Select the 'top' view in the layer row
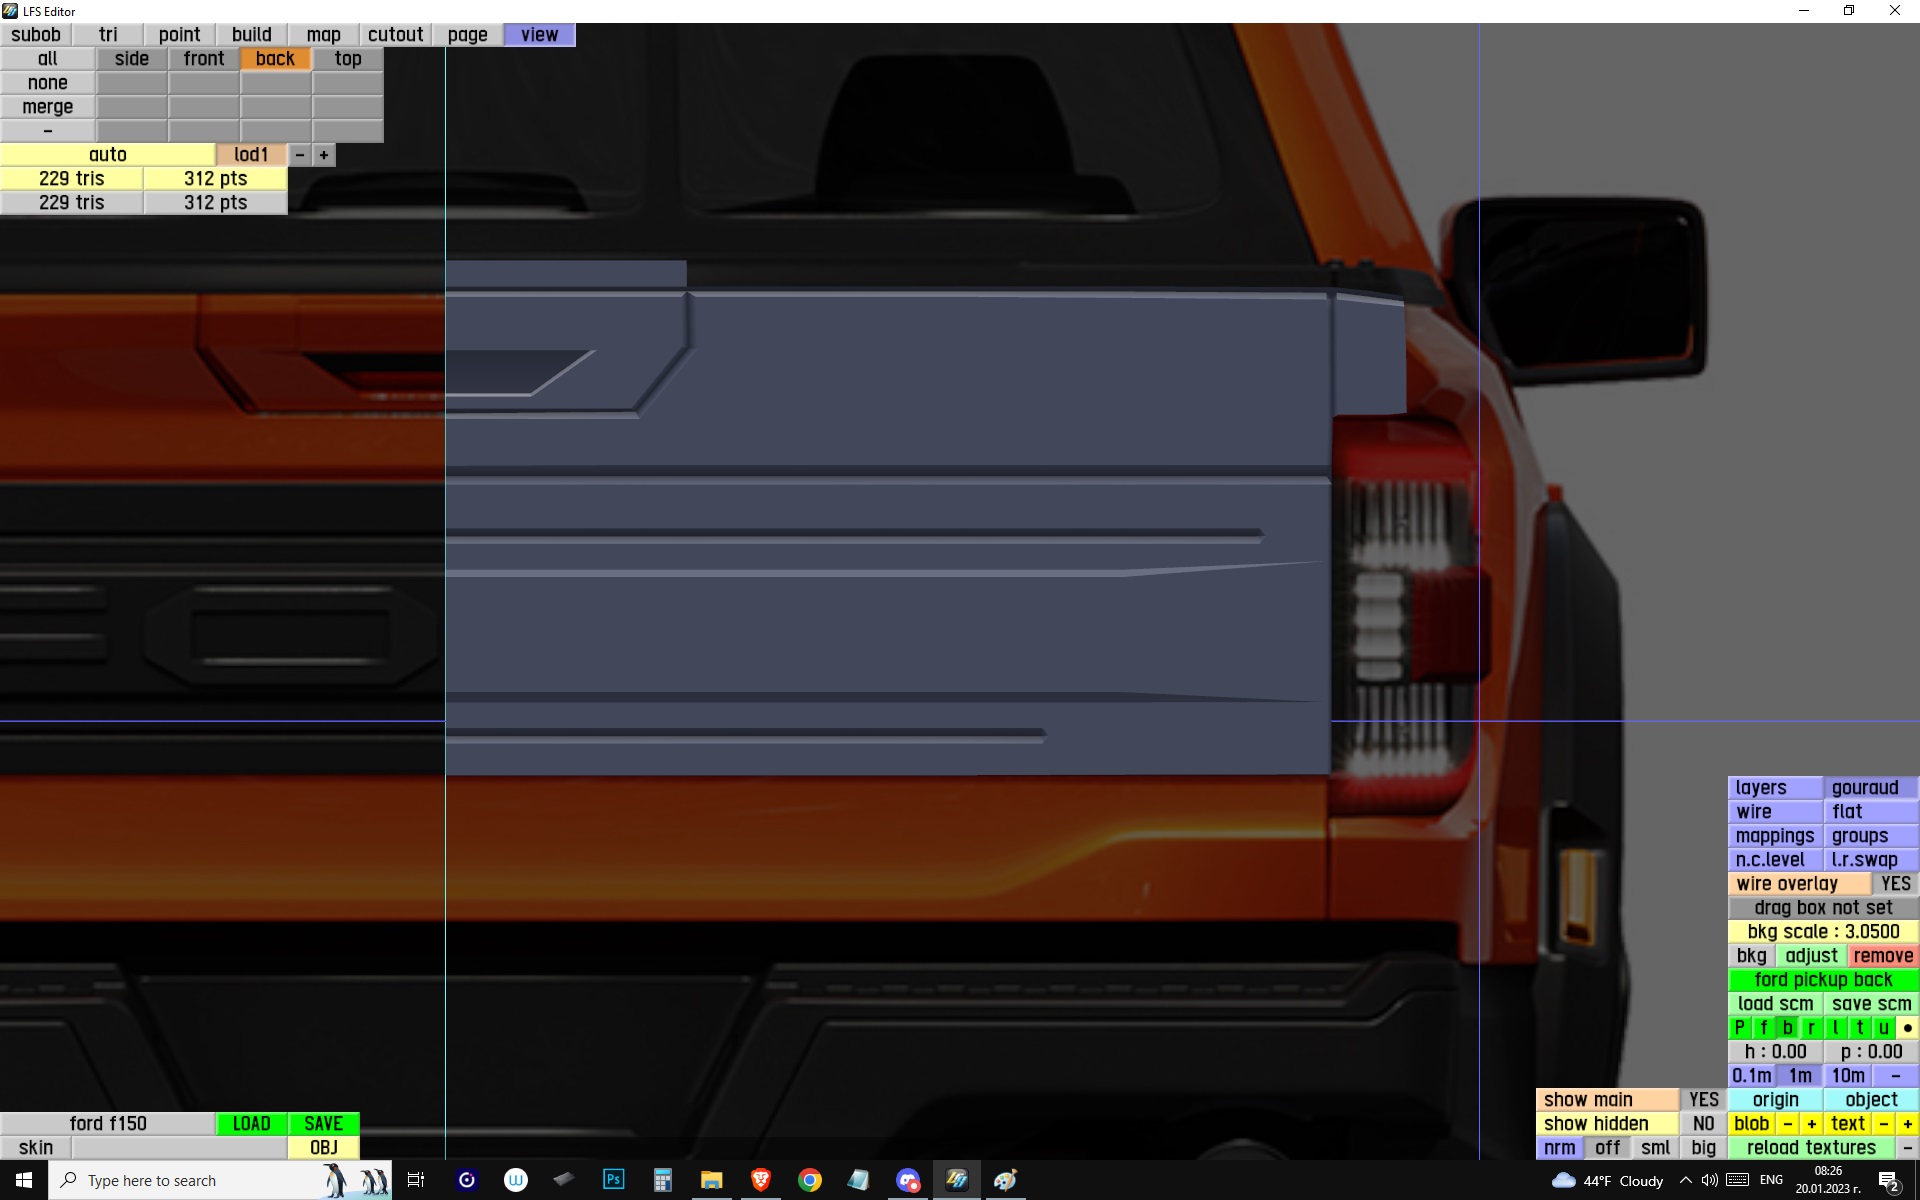Screen dimensions: 1920x1200 click(x=348, y=59)
